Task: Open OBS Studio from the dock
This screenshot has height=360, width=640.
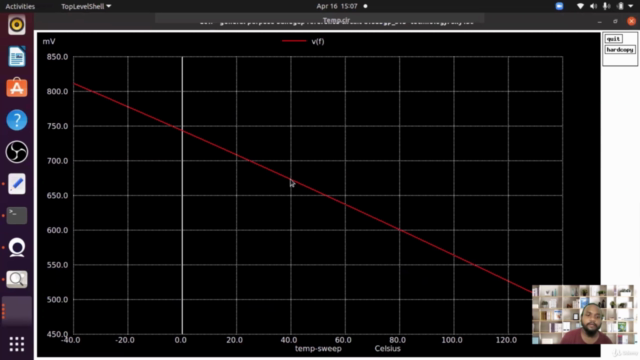Action: tap(17, 152)
